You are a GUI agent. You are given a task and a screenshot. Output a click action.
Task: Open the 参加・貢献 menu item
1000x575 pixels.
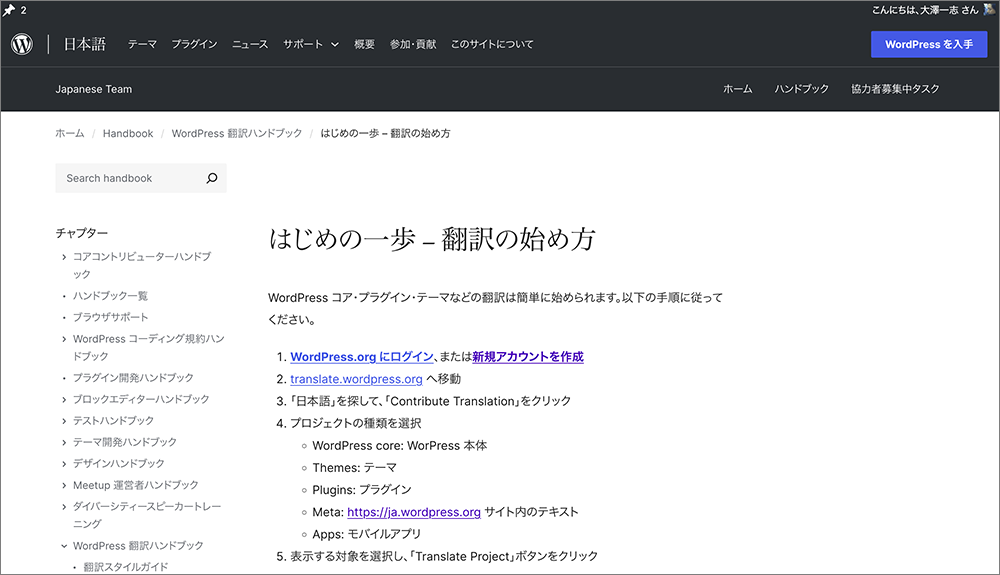413,44
